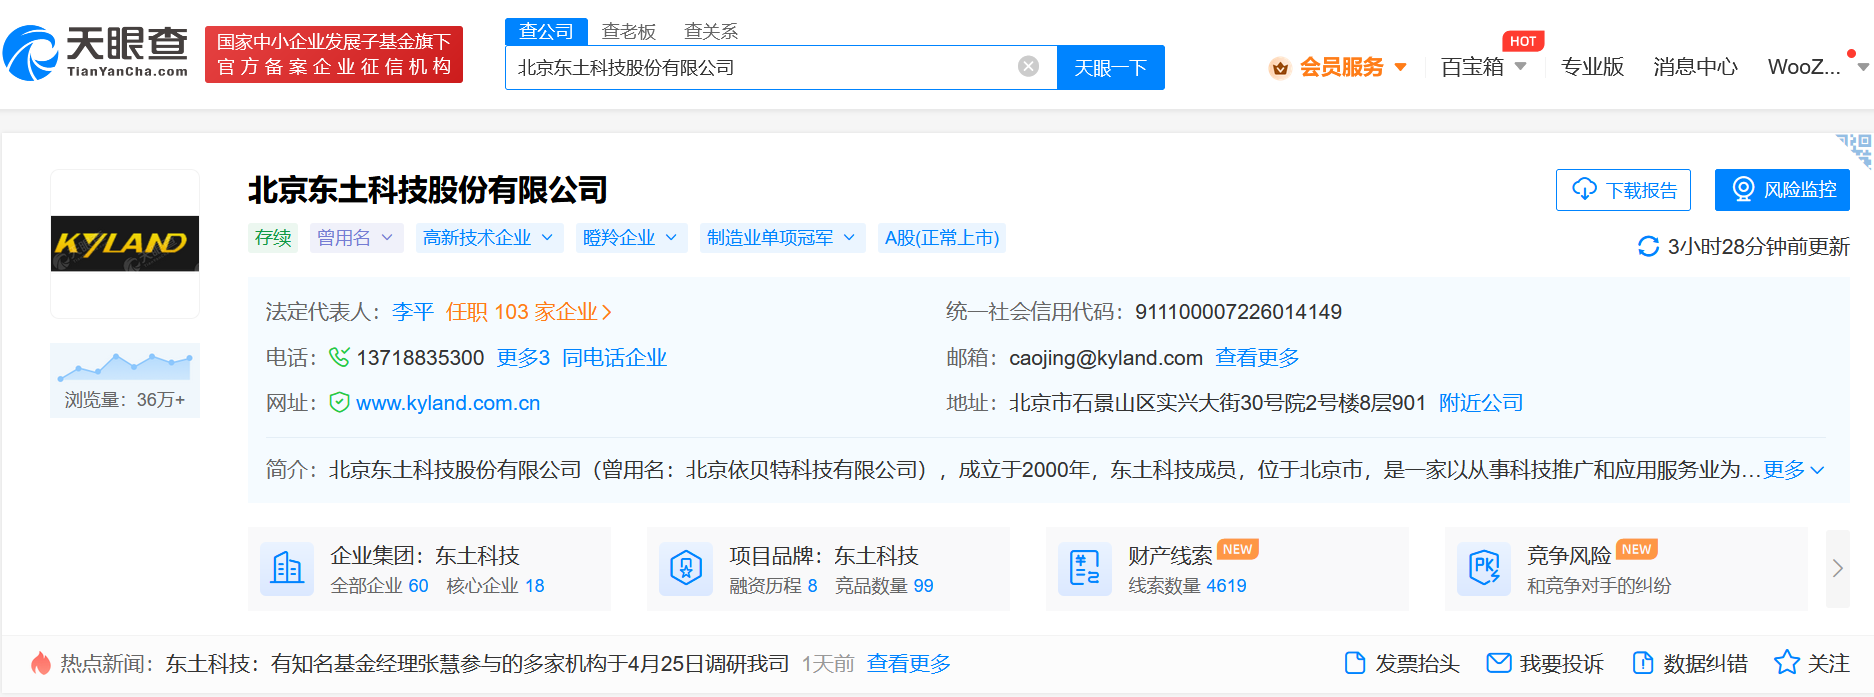Image resolution: width=1874 pixels, height=697 pixels.
Task: Click the 存续 status tag
Action: [x=273, y=238]
